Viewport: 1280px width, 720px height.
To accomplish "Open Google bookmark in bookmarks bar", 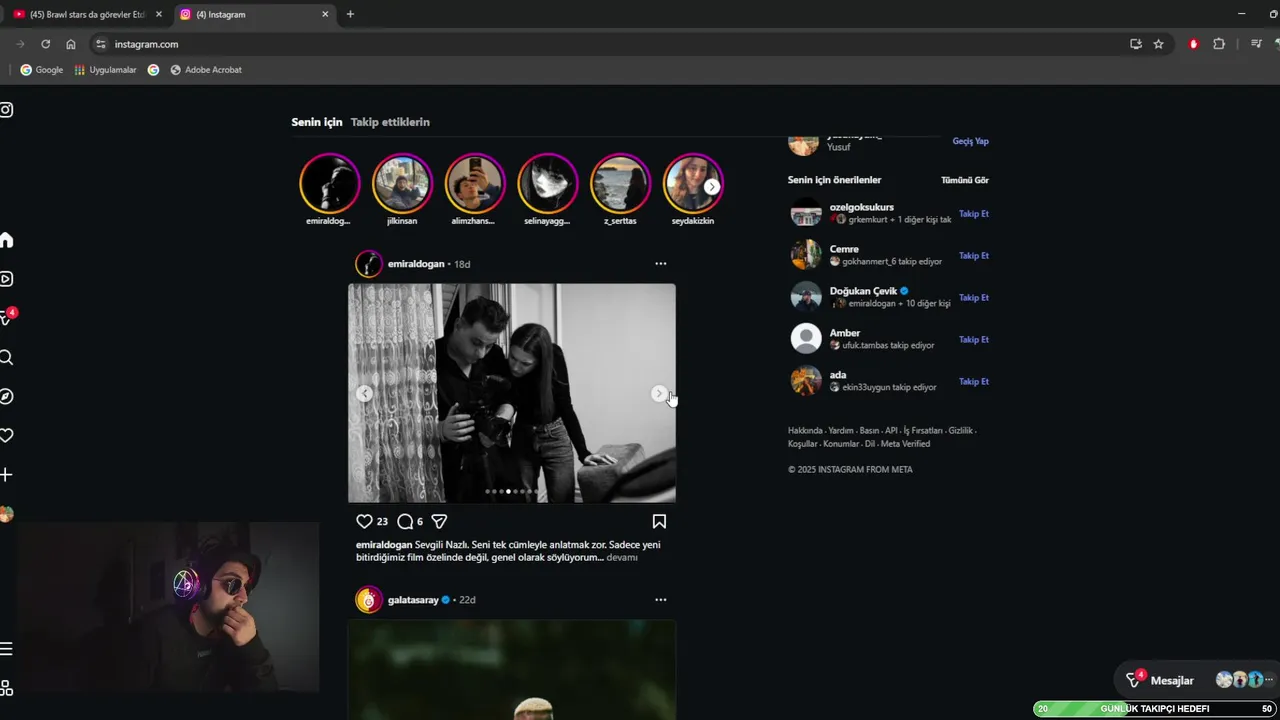I will click(42, 70).
